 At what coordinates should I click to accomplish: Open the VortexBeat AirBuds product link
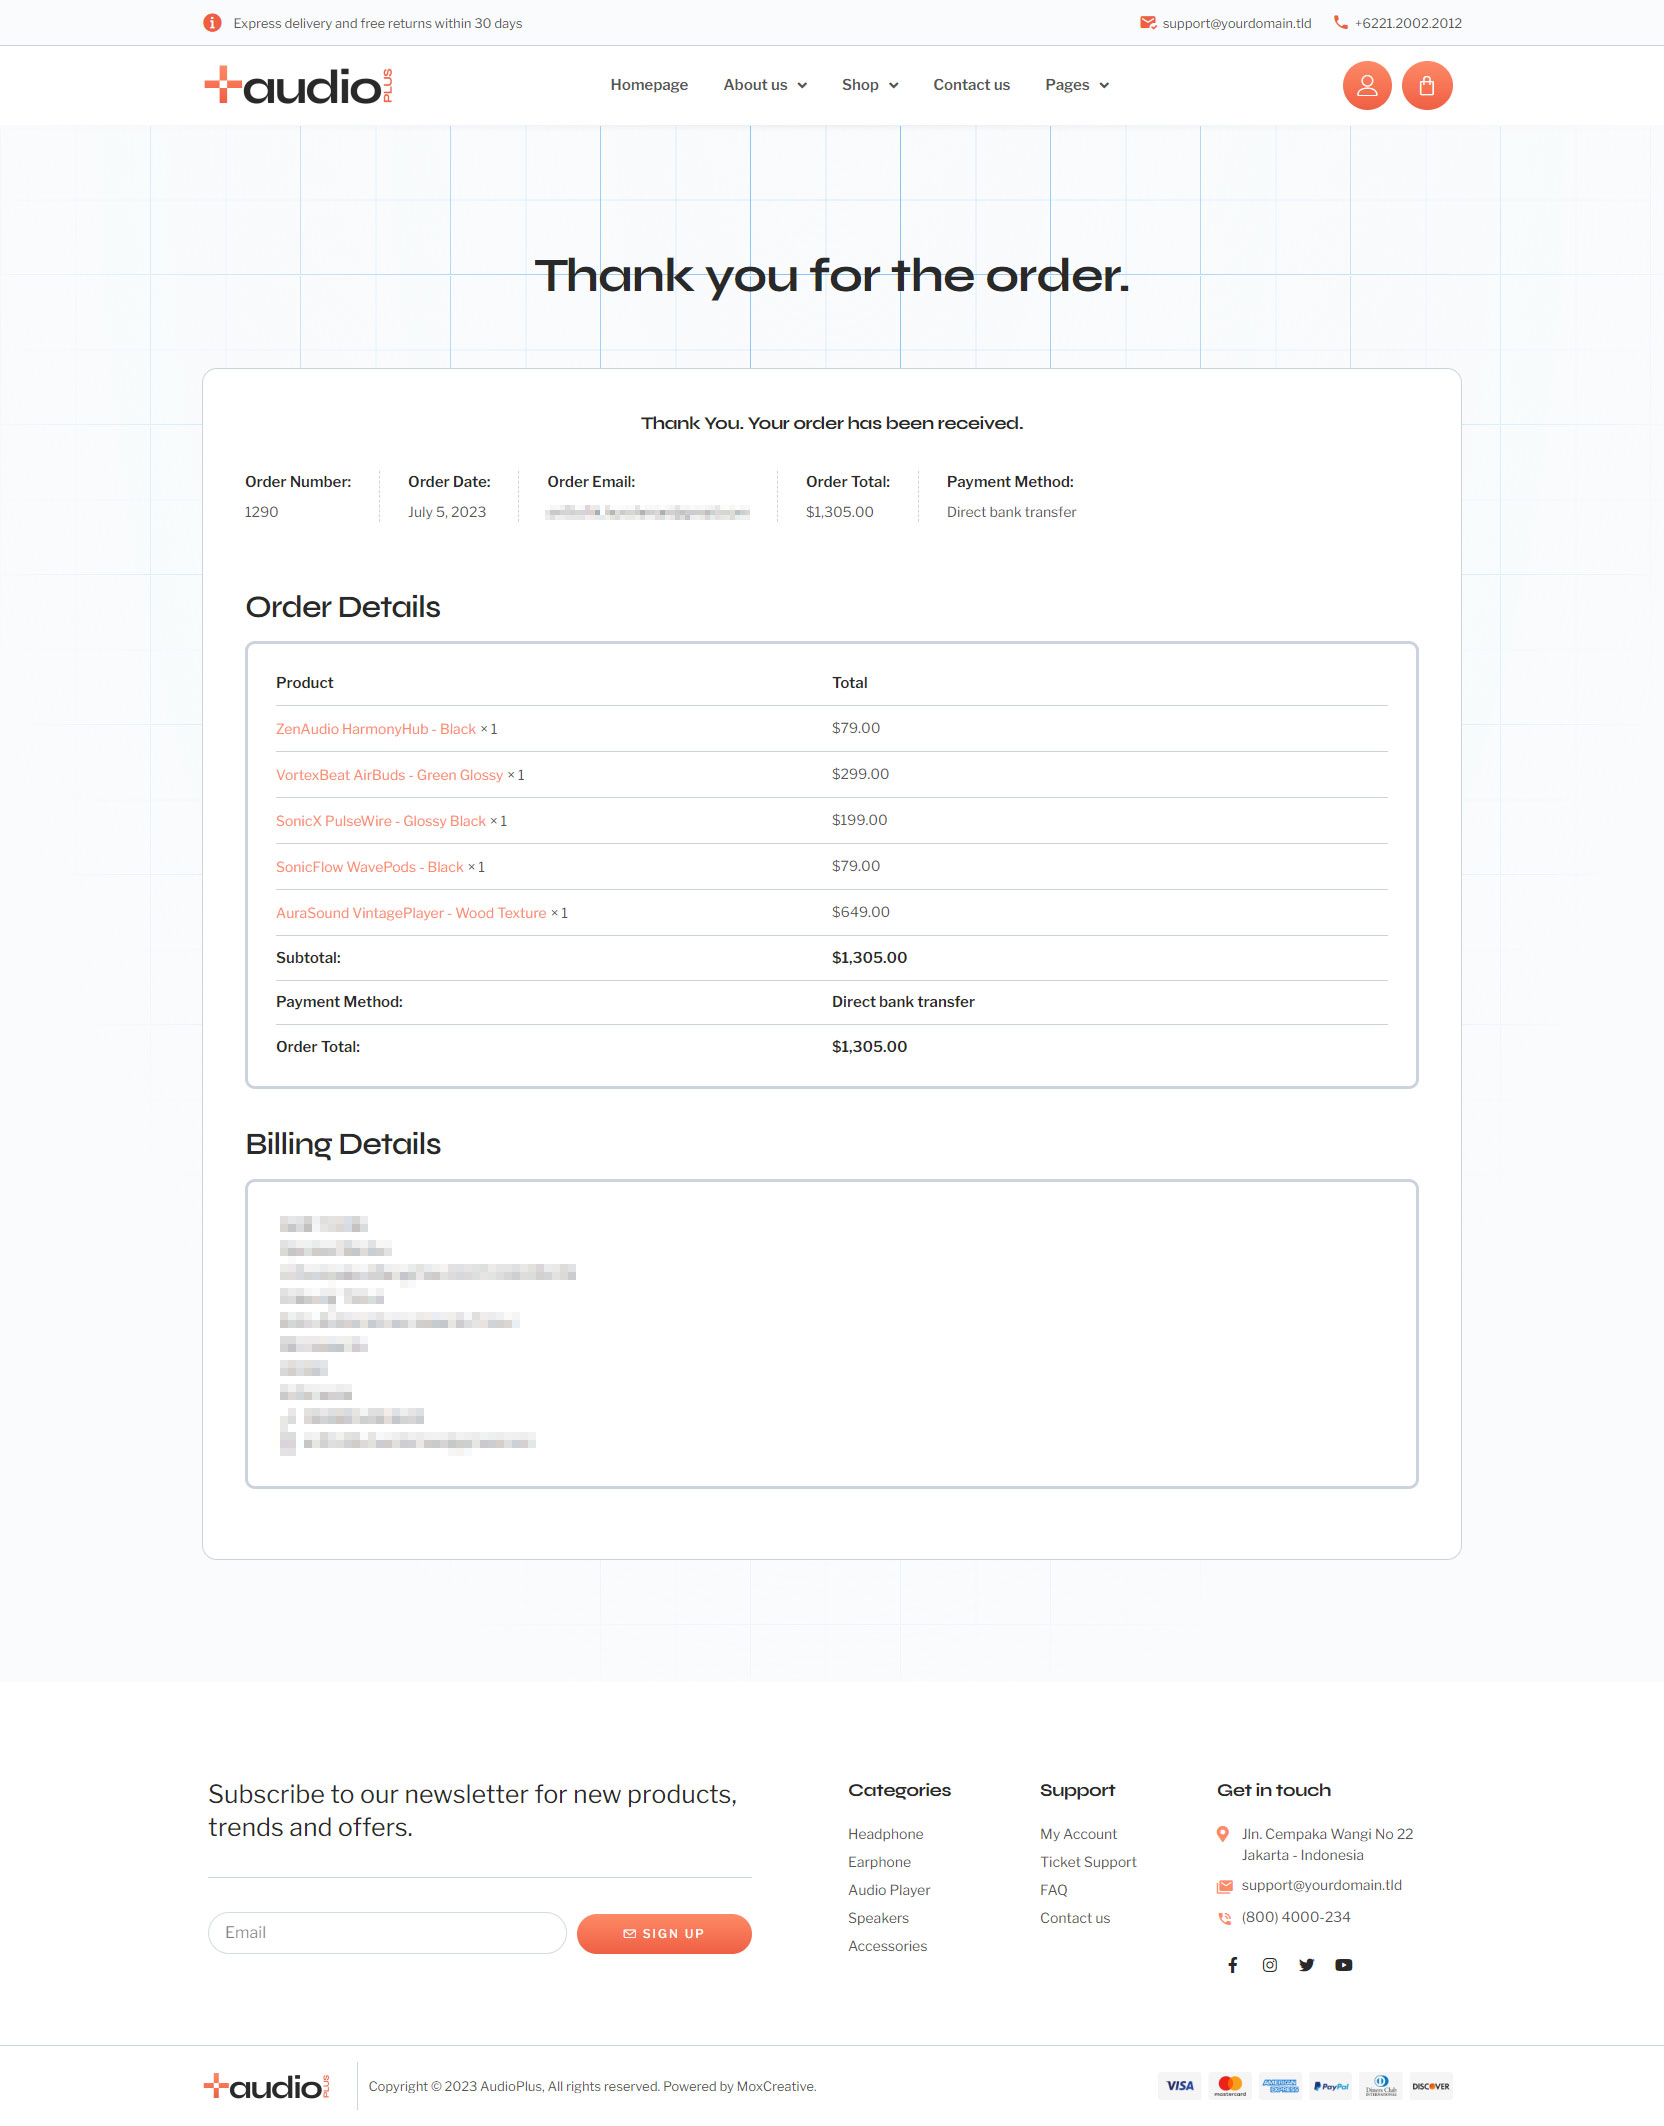(389, 774)
